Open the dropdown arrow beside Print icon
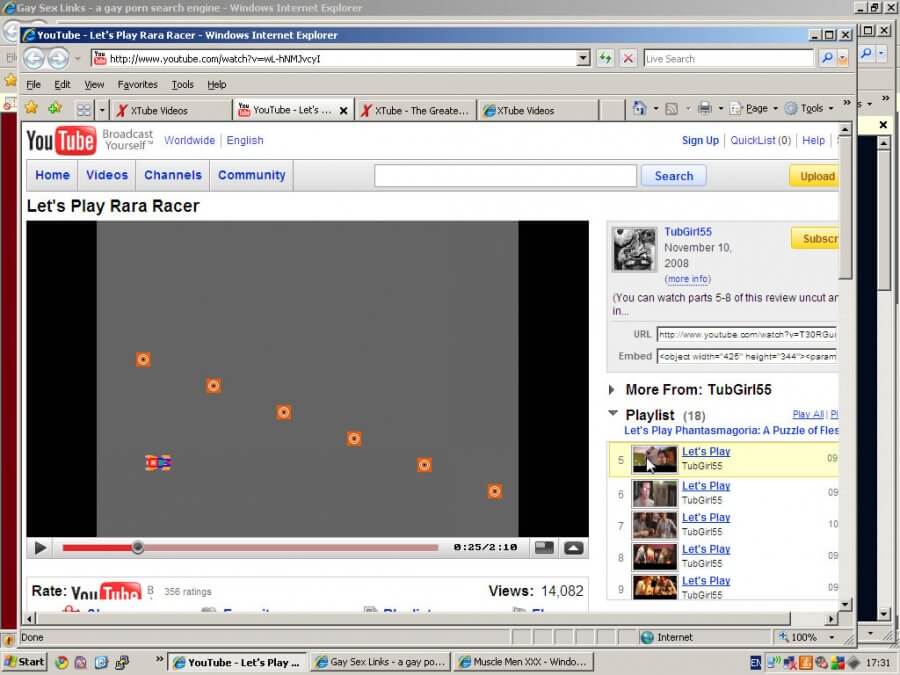 click(x=720, y=108)
